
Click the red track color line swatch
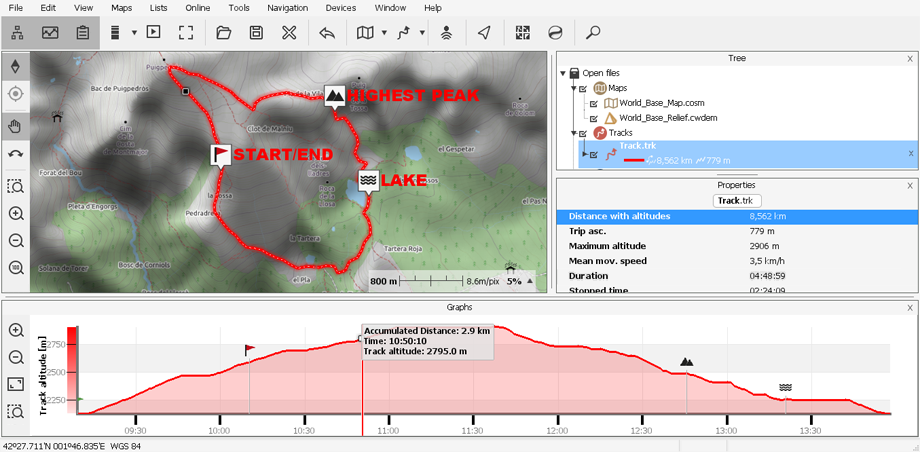coord(632,160)
